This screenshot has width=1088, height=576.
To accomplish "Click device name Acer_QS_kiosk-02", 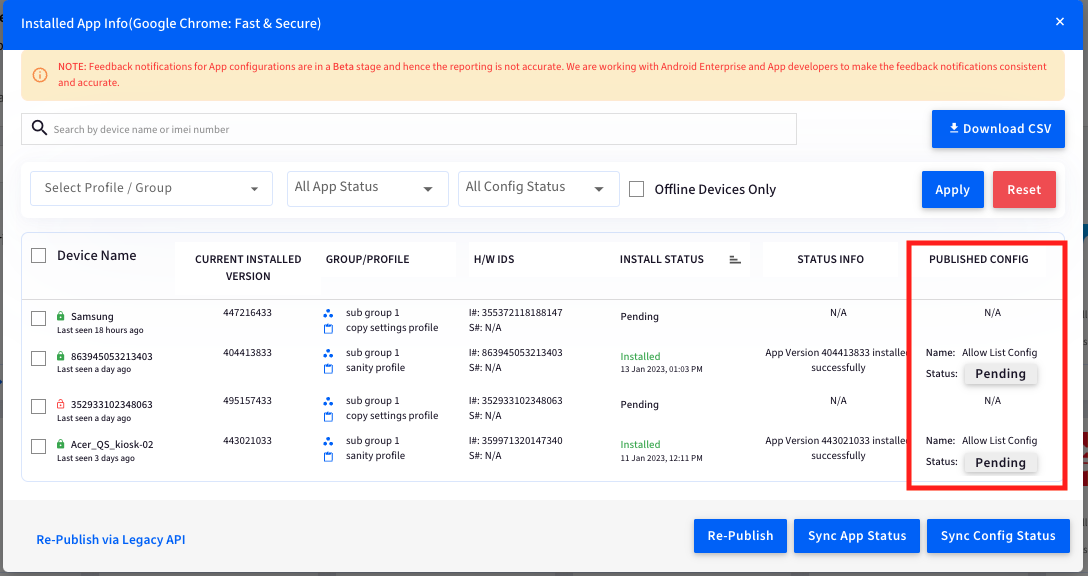I will pos(112,444).
